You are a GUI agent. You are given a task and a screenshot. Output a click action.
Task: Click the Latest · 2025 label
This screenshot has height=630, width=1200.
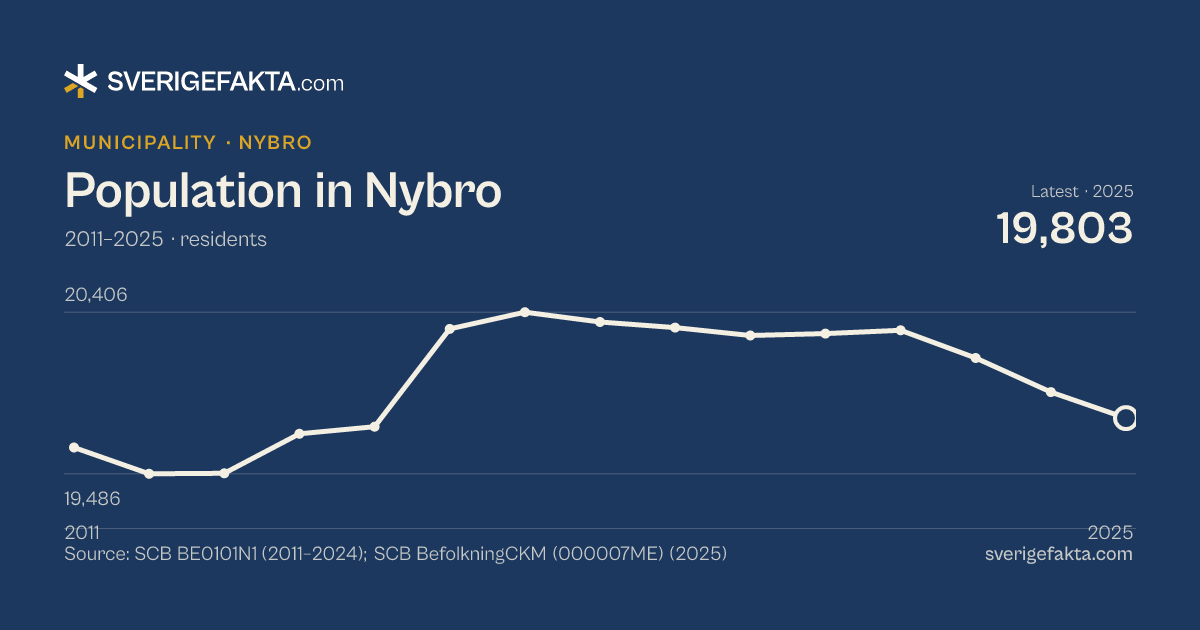click(1082, 191)
